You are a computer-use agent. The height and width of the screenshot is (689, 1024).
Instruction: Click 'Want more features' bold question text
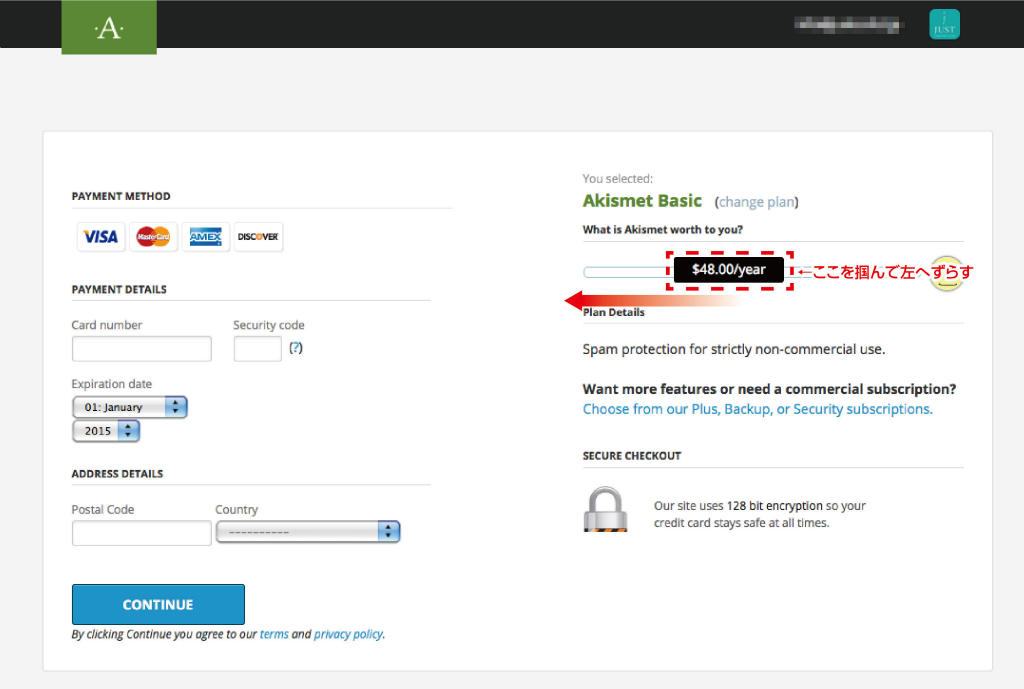tap(769, 389)
